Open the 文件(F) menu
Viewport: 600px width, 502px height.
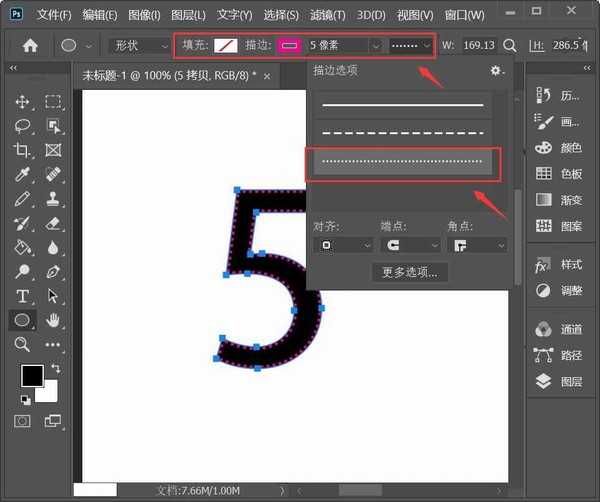tap(54, 15)
